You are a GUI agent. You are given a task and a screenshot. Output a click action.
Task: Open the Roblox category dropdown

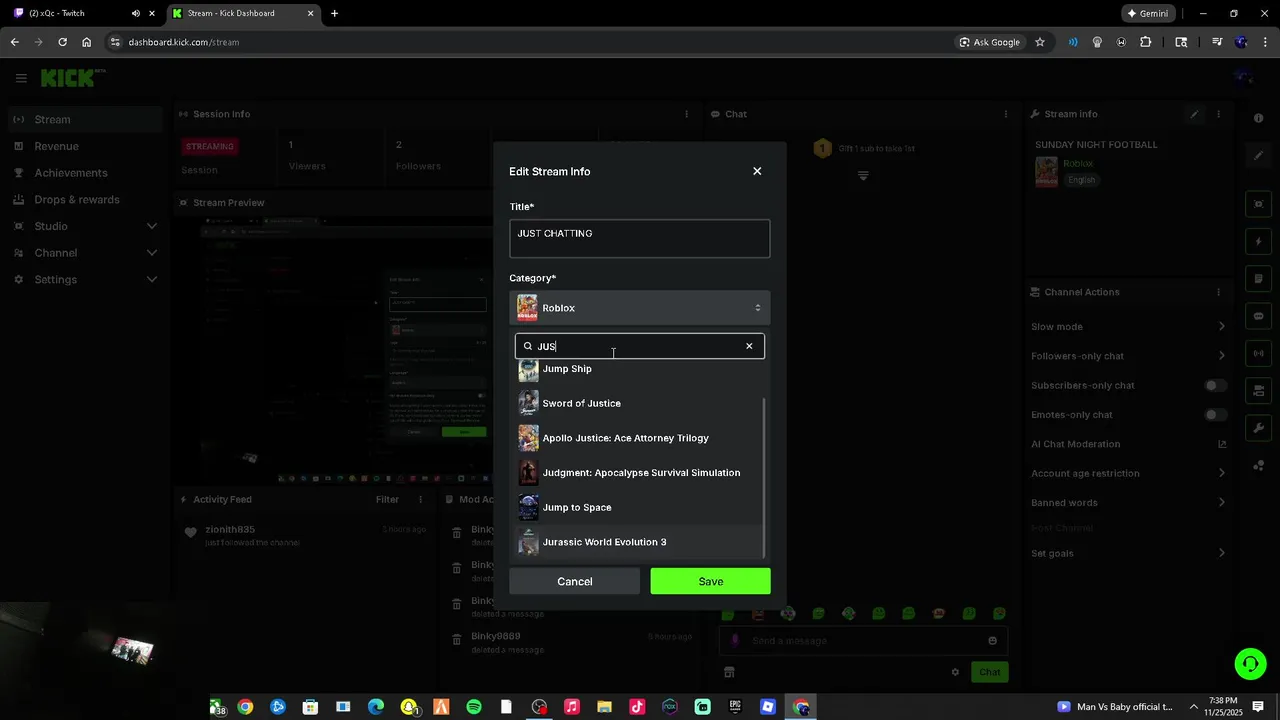point(640,308)
